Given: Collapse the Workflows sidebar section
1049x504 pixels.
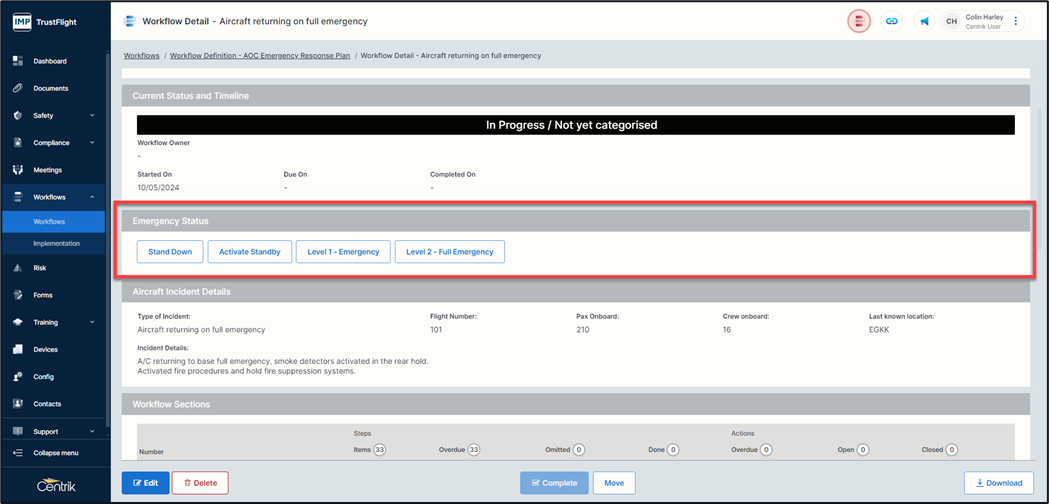Looking at the screenshot, I should click(x=92, y=197).
